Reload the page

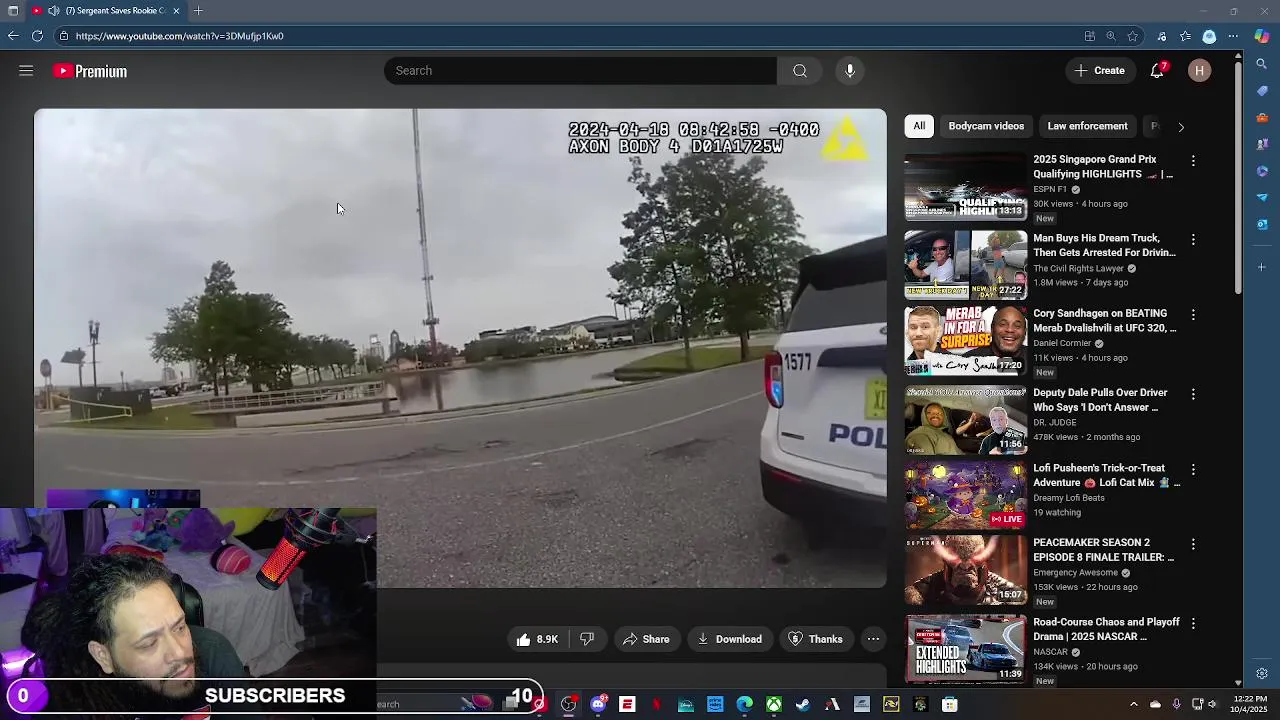[37, 36]
